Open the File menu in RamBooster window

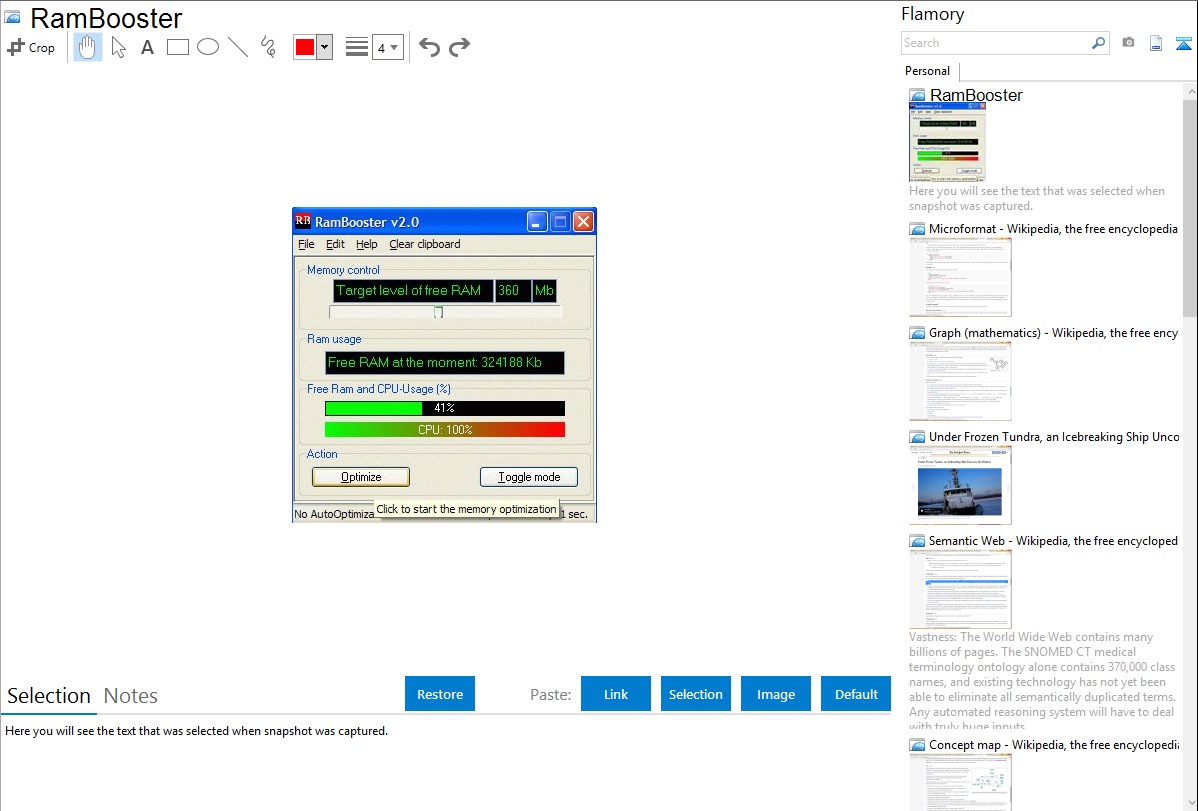pos(306,245)
